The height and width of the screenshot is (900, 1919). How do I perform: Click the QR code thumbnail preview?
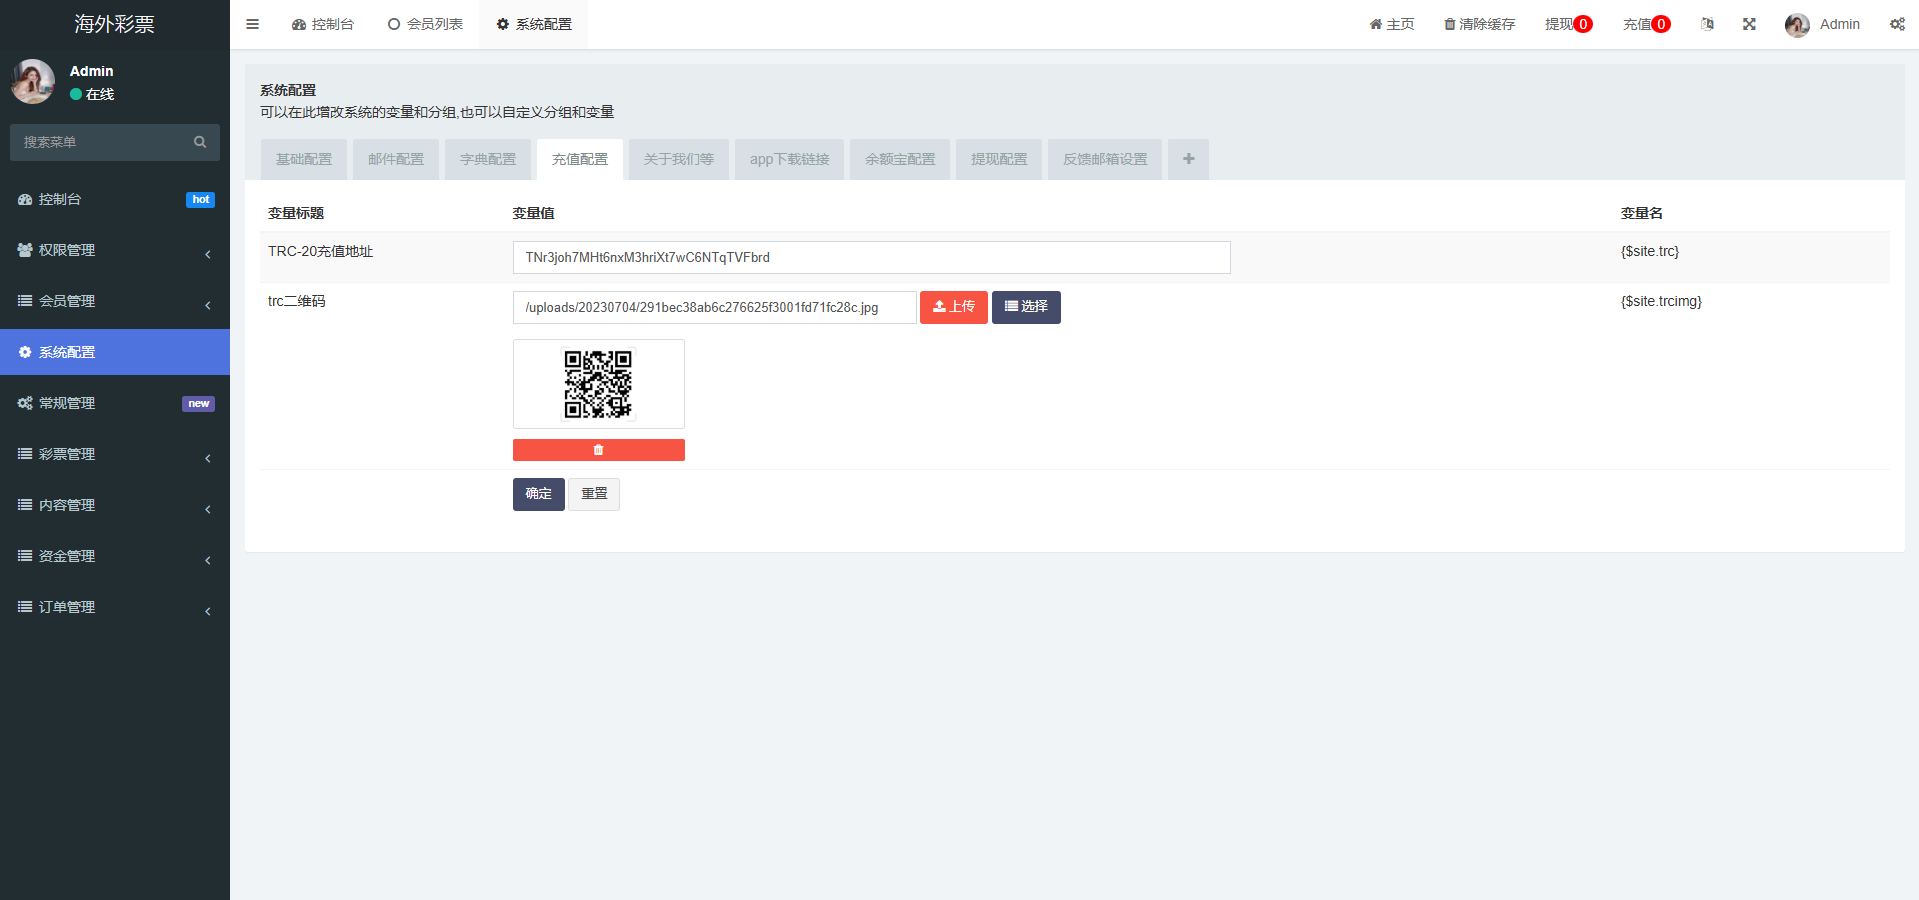(x=598, y=384)
